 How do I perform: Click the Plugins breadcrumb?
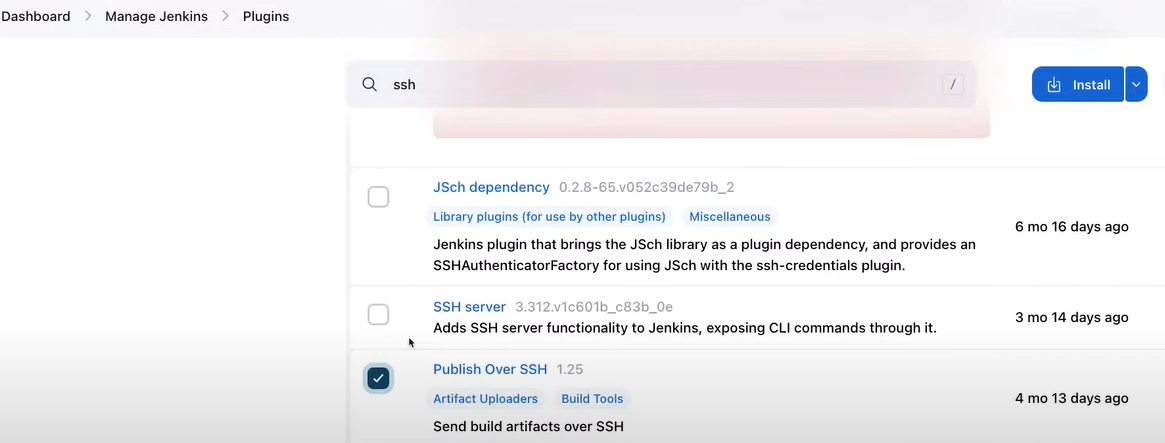(266, 16)
